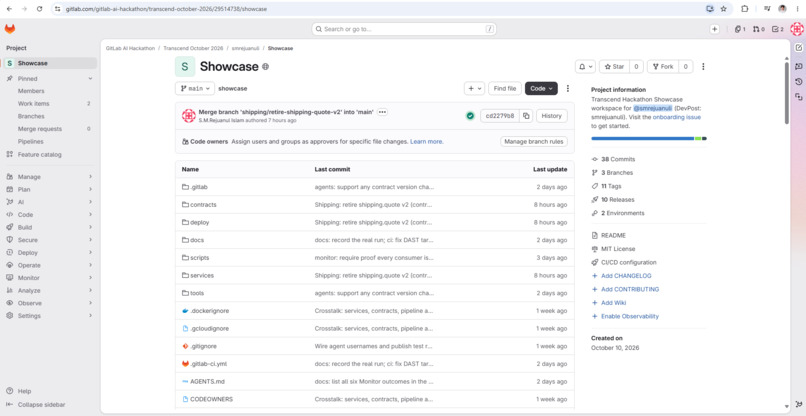Click Manage branch rules button
The image size is (806, 416).
[x=534, y=141]
